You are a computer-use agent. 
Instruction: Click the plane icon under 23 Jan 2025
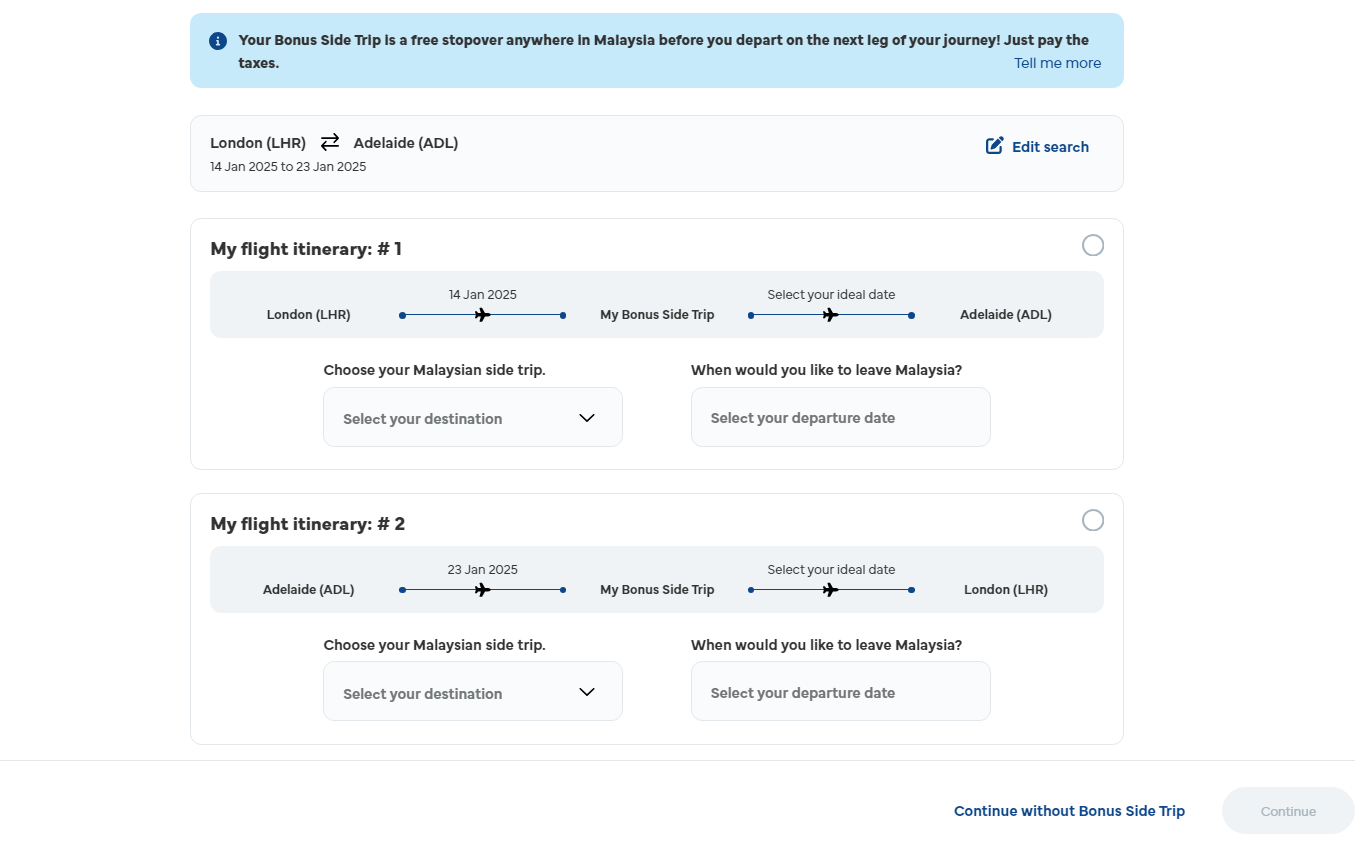click(x=483, y=590)
